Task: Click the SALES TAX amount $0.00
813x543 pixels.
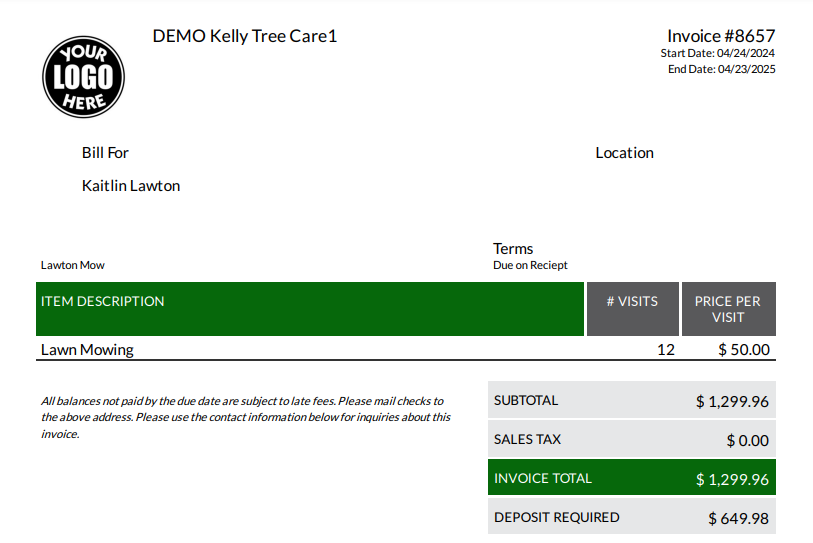Action: point(747,440)
